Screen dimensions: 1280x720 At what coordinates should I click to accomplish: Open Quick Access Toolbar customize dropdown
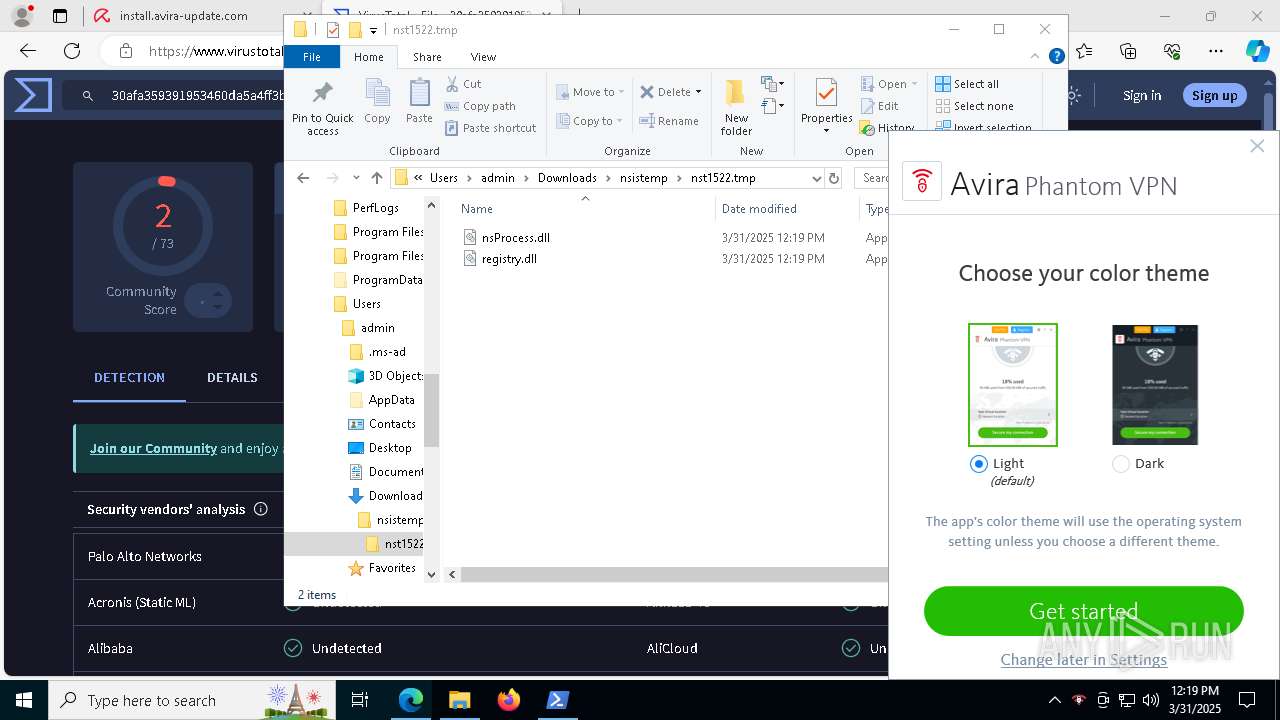click(x=373, y=31)
